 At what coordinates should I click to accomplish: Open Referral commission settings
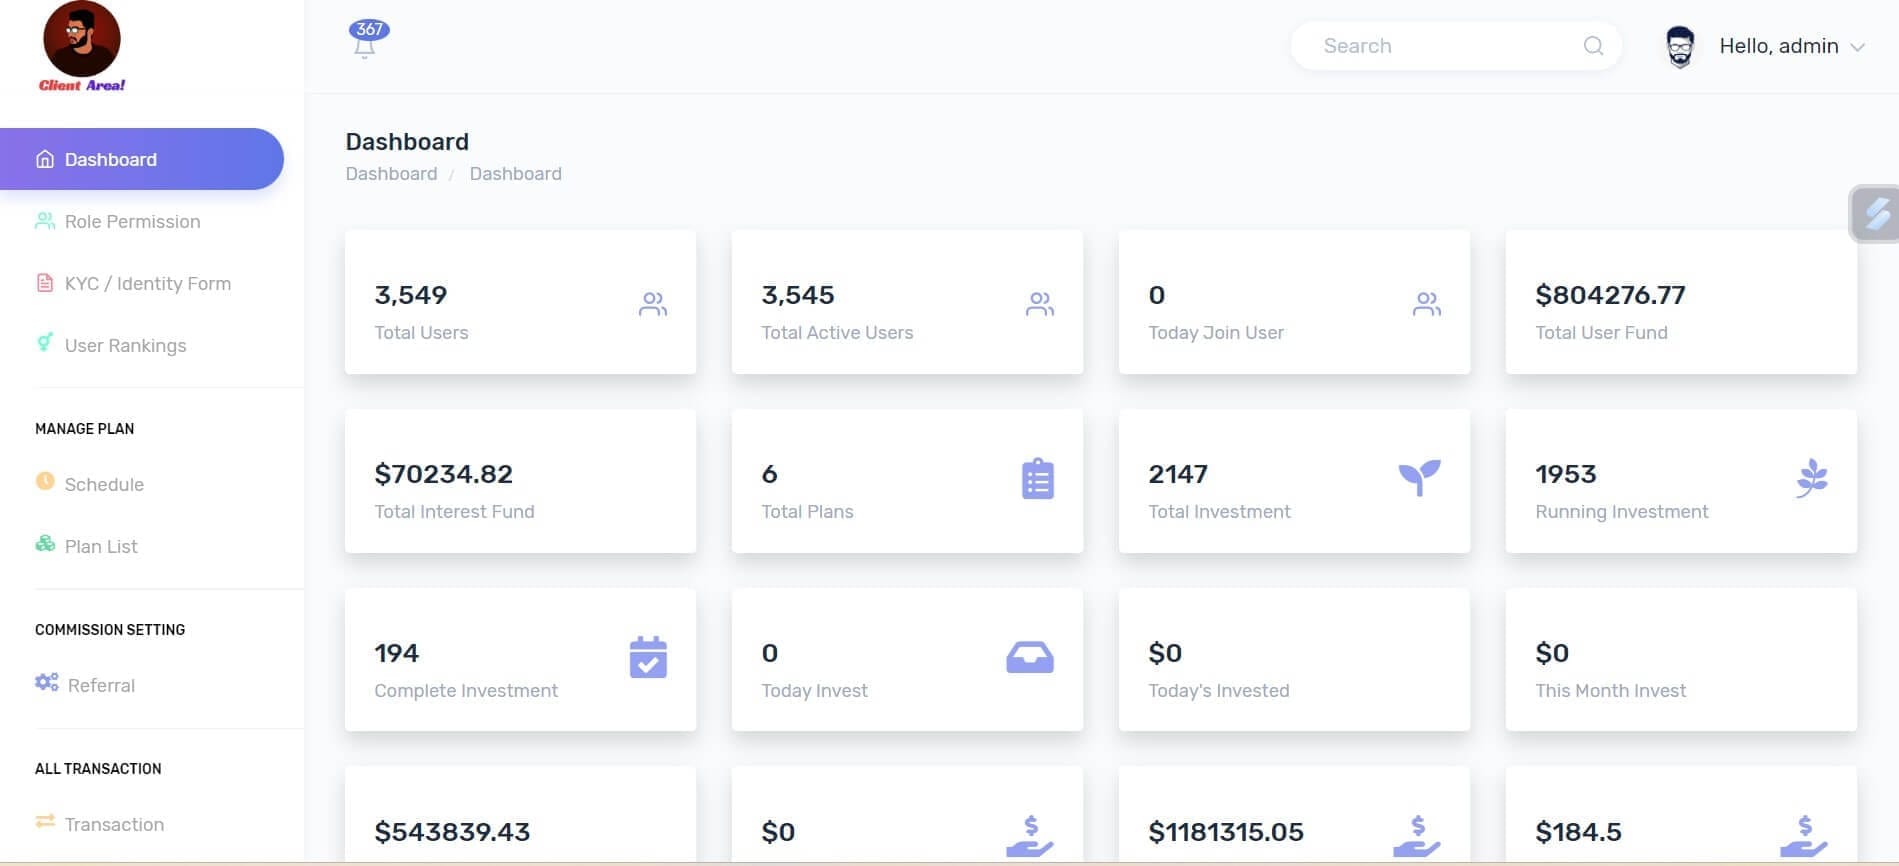click(x=101, y=686)
